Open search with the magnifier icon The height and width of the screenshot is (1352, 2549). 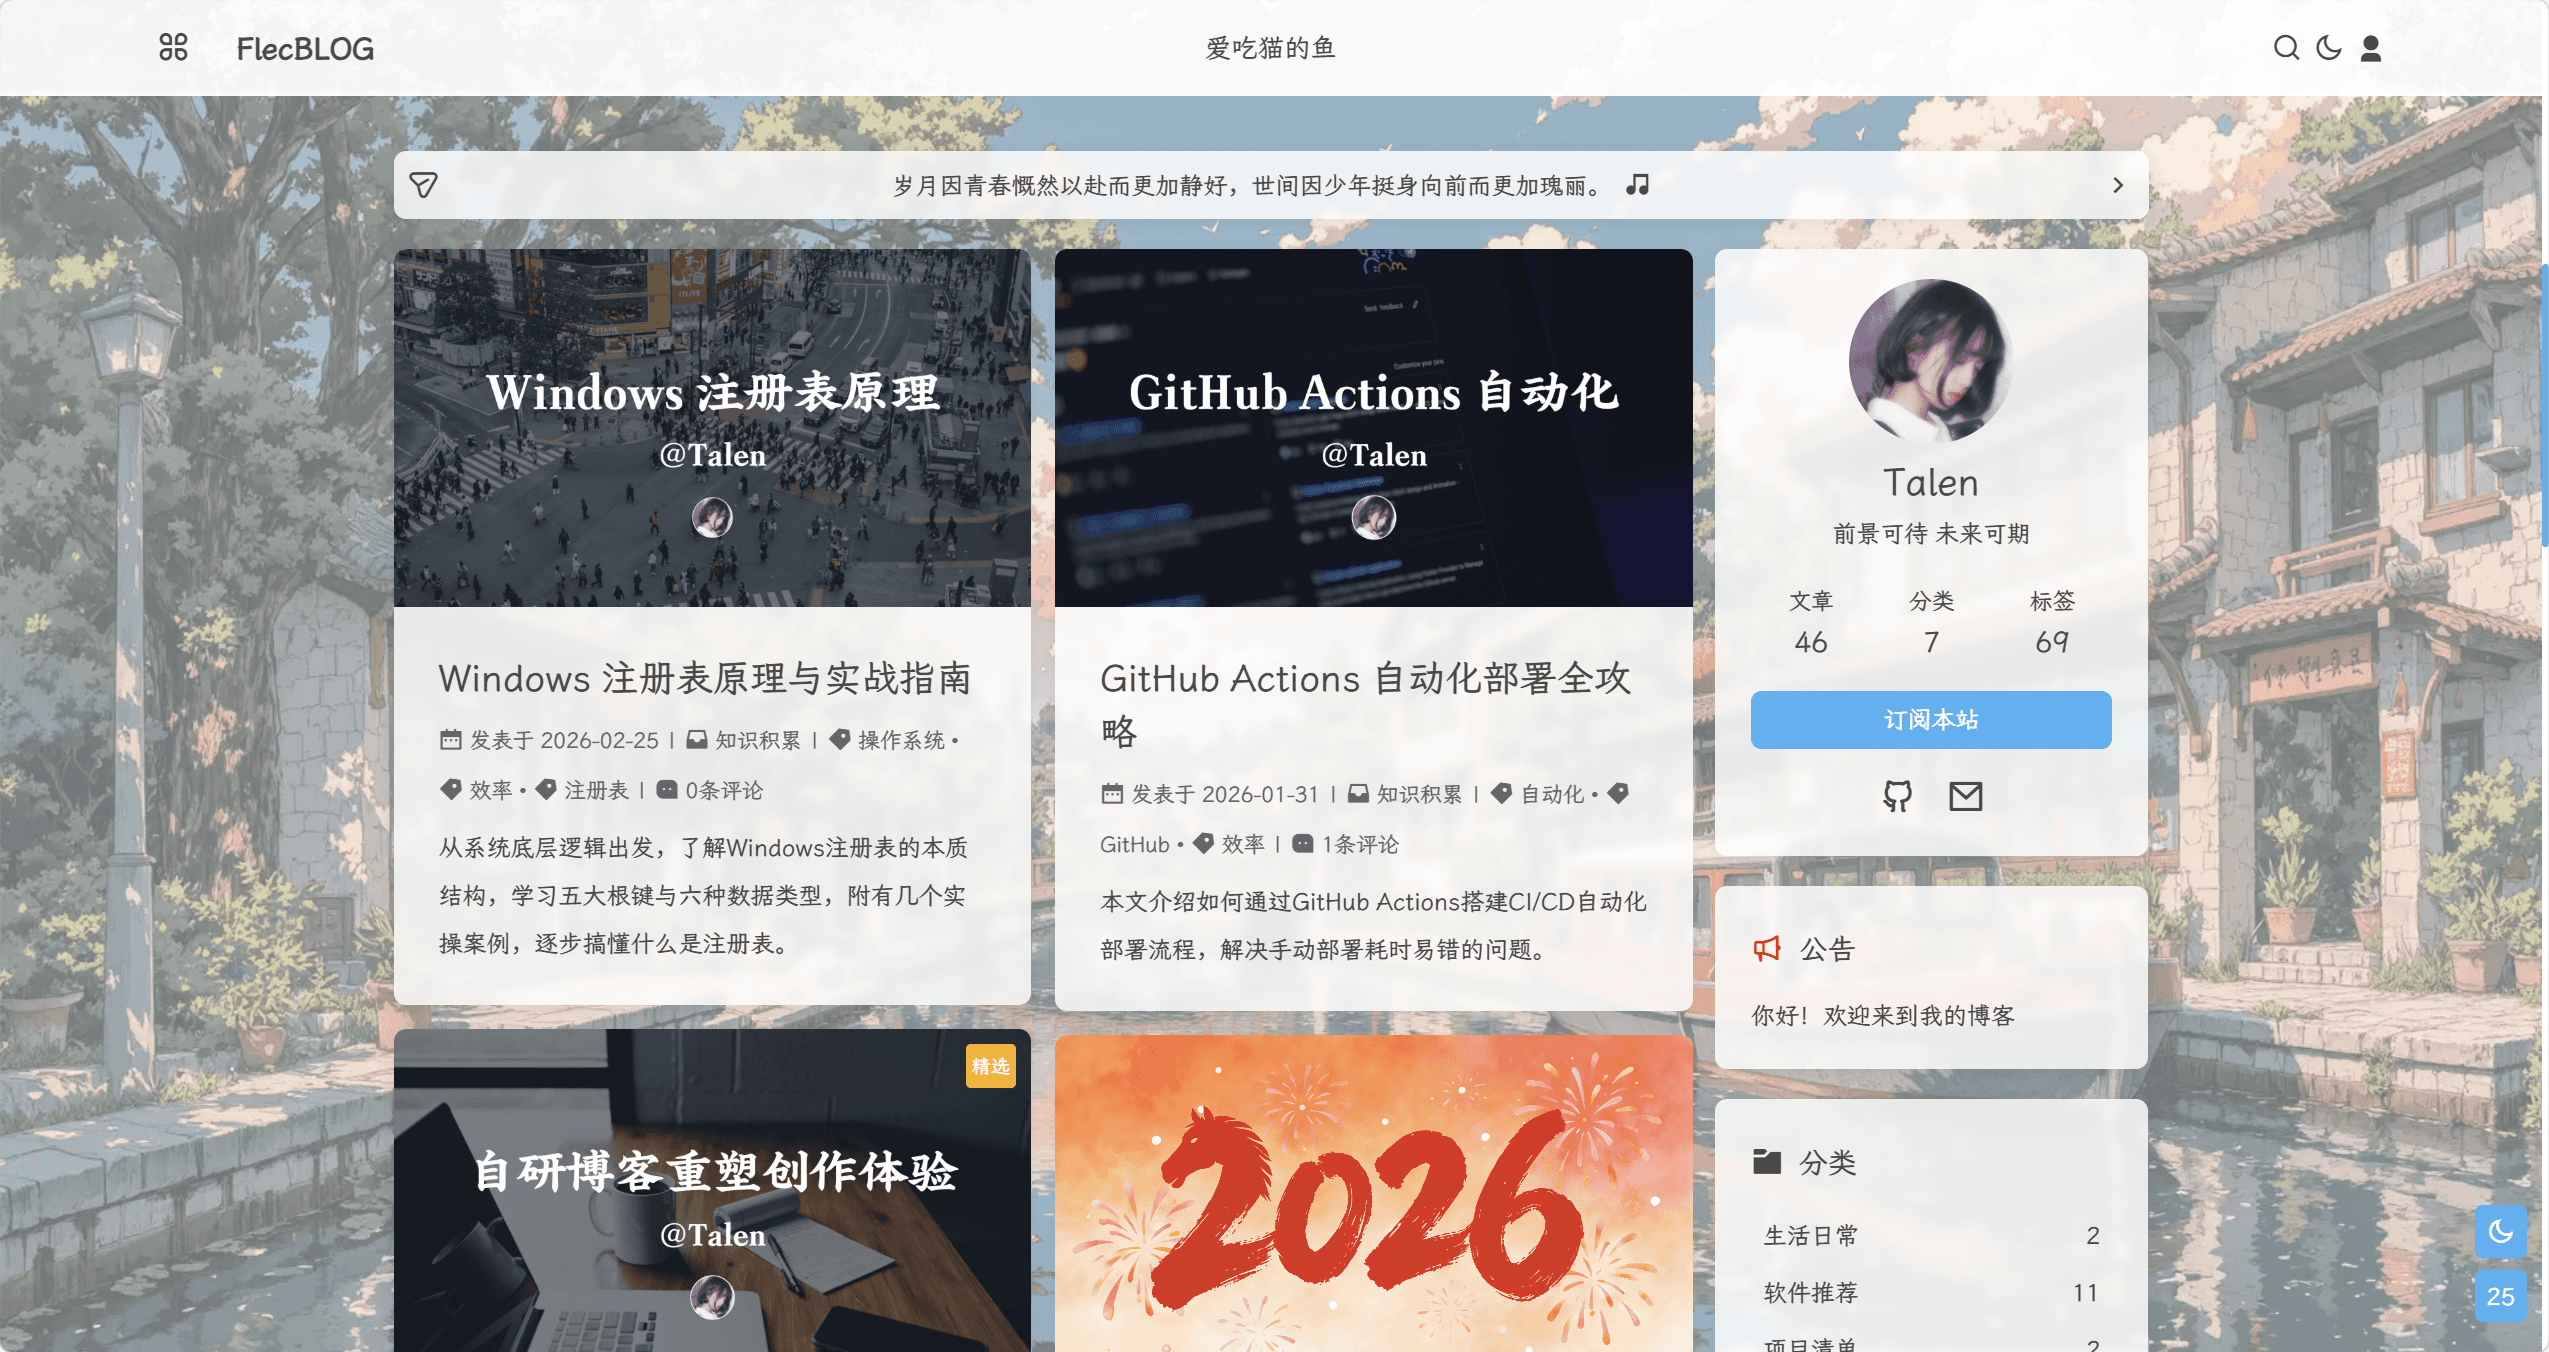click(x=2286, y=48)
